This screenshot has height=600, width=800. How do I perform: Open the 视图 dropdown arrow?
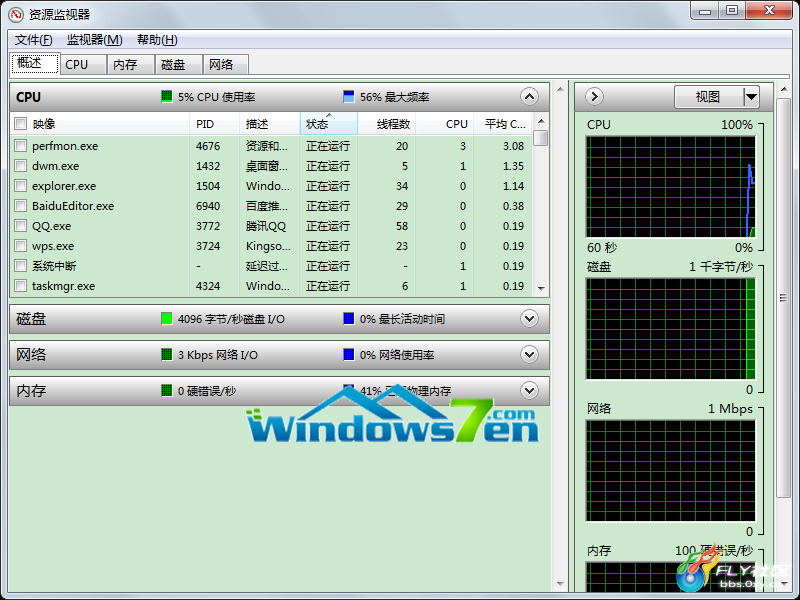751,96
